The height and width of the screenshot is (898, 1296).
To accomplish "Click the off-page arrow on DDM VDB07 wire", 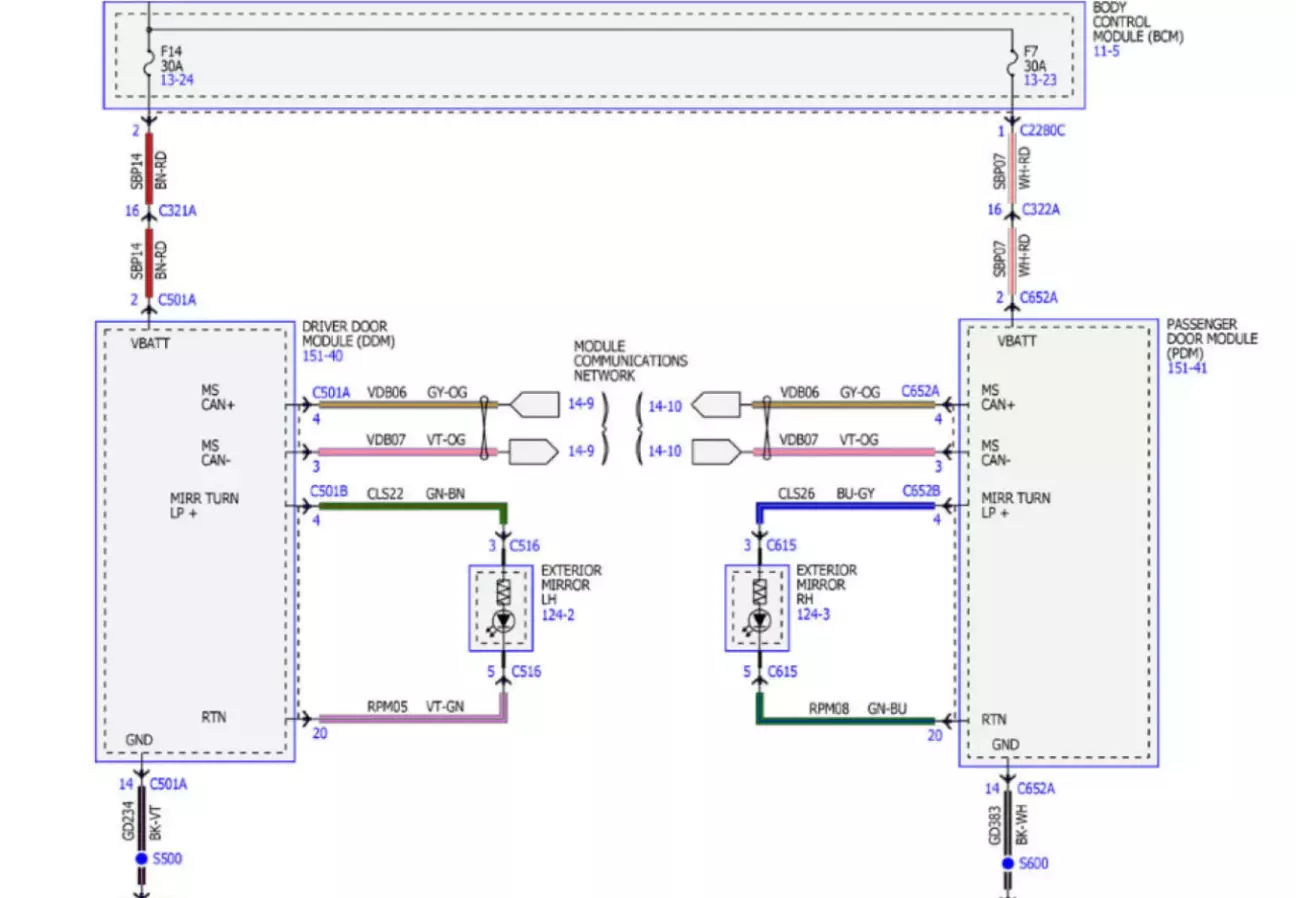I will click(533, 452).
